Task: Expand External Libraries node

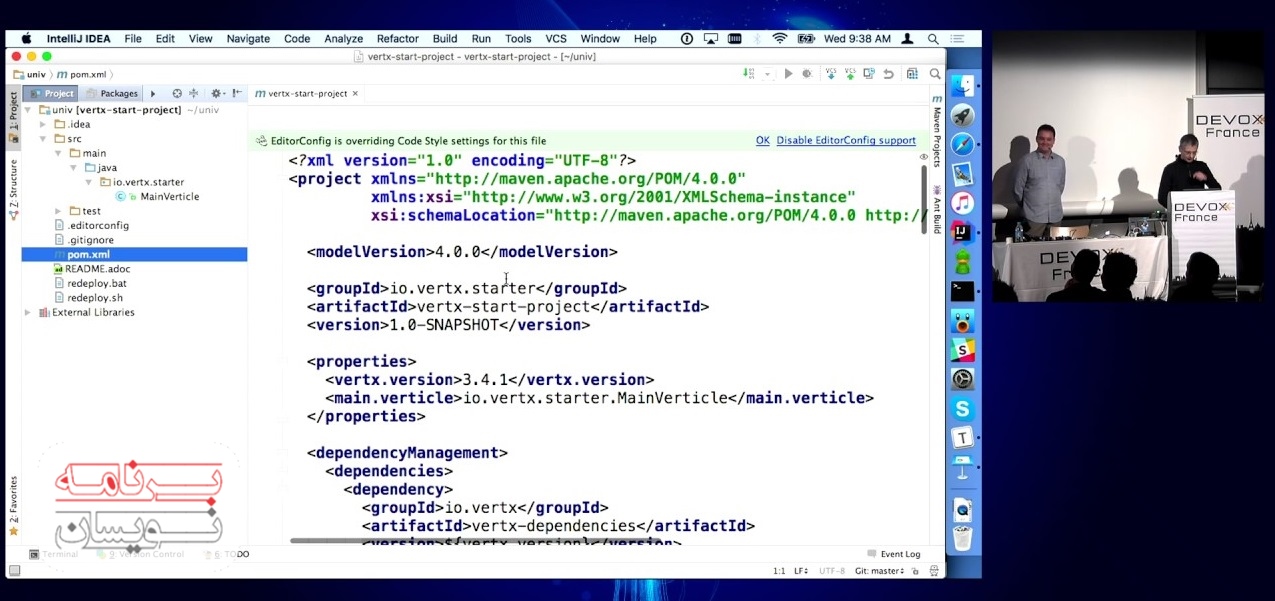Action: (x=27, y=313)
